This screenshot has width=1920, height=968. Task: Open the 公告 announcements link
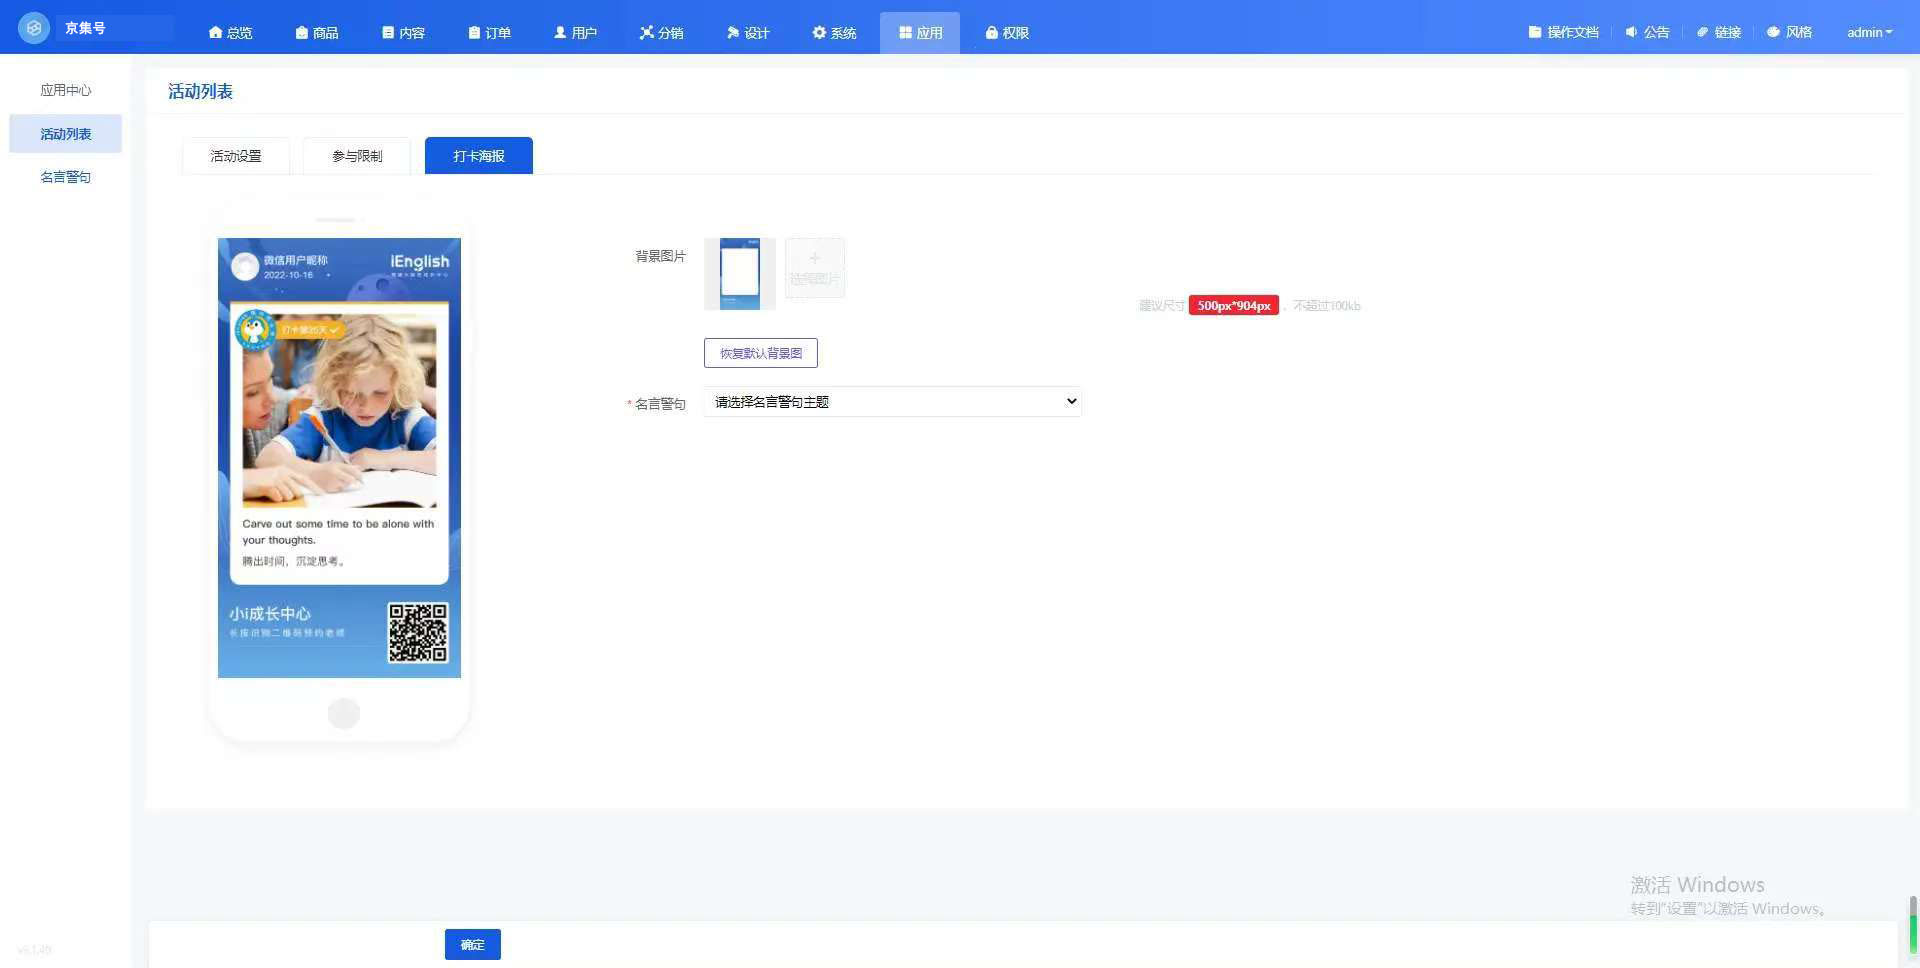[1647, 32]
